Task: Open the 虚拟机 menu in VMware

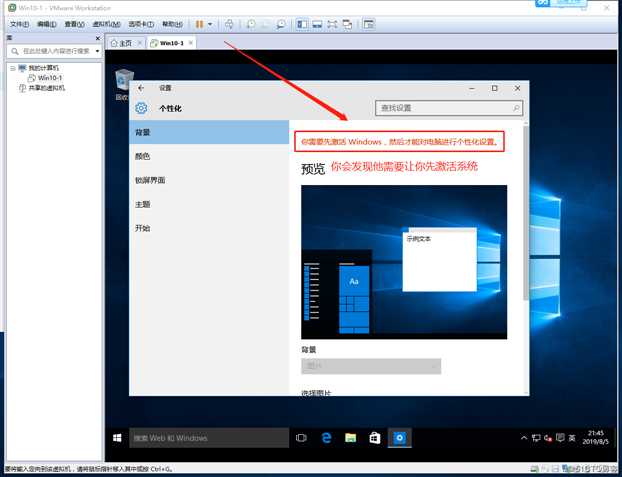Action: tap(106, 24)
